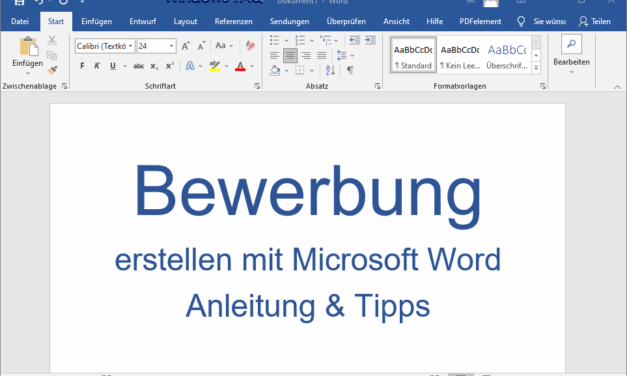Decrease font size with the smaller A
627x376 pixels.
[201, 46]
